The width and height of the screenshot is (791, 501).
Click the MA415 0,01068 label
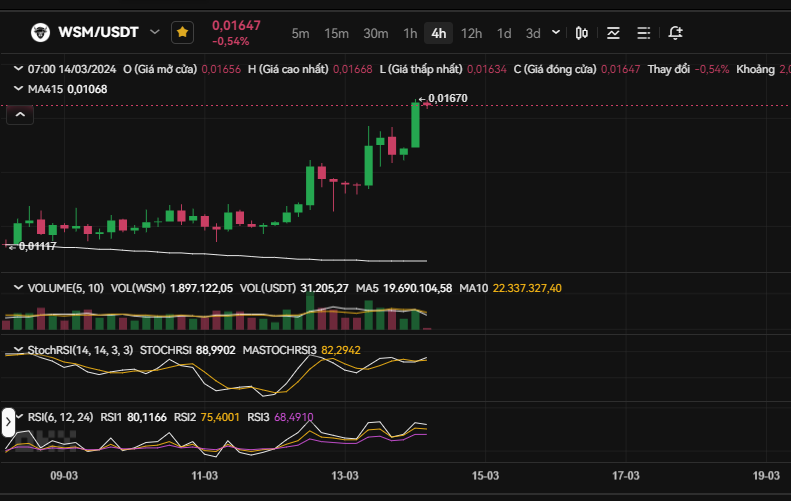[x=67, y=89]
